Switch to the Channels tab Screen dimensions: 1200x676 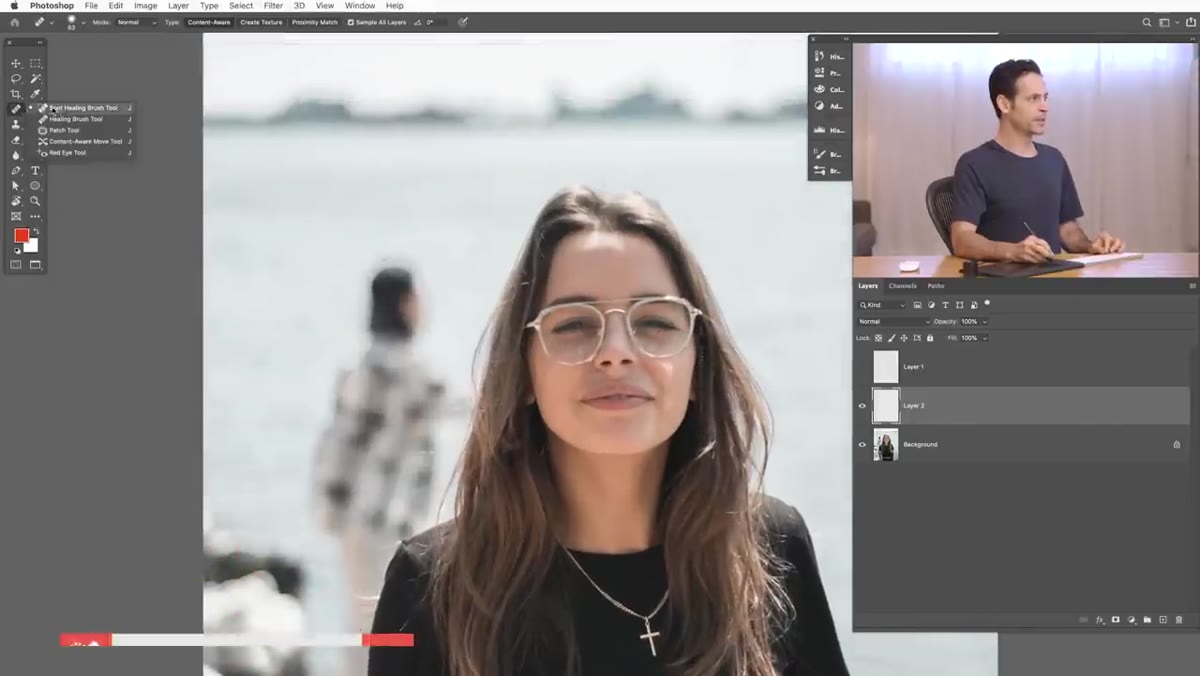click(902, 286)
